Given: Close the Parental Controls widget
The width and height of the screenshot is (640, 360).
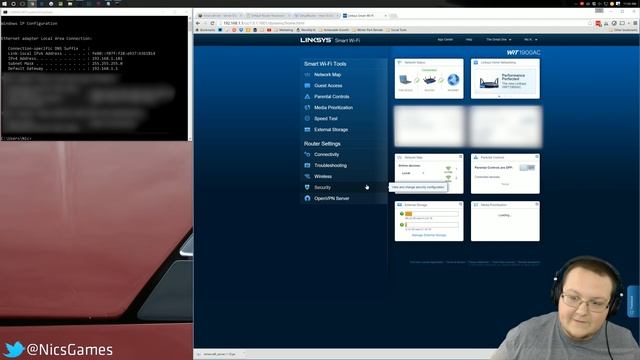Looking at the screenshot, I should click(x=537, y=157).
